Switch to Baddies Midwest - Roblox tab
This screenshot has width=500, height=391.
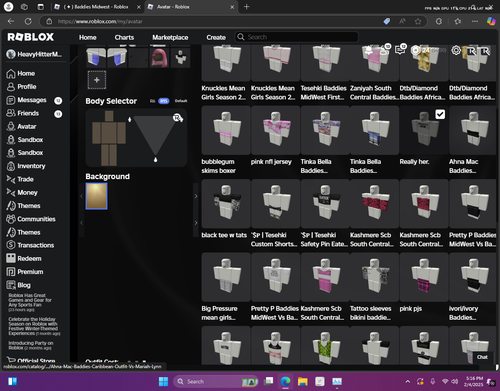coord(97,7)
